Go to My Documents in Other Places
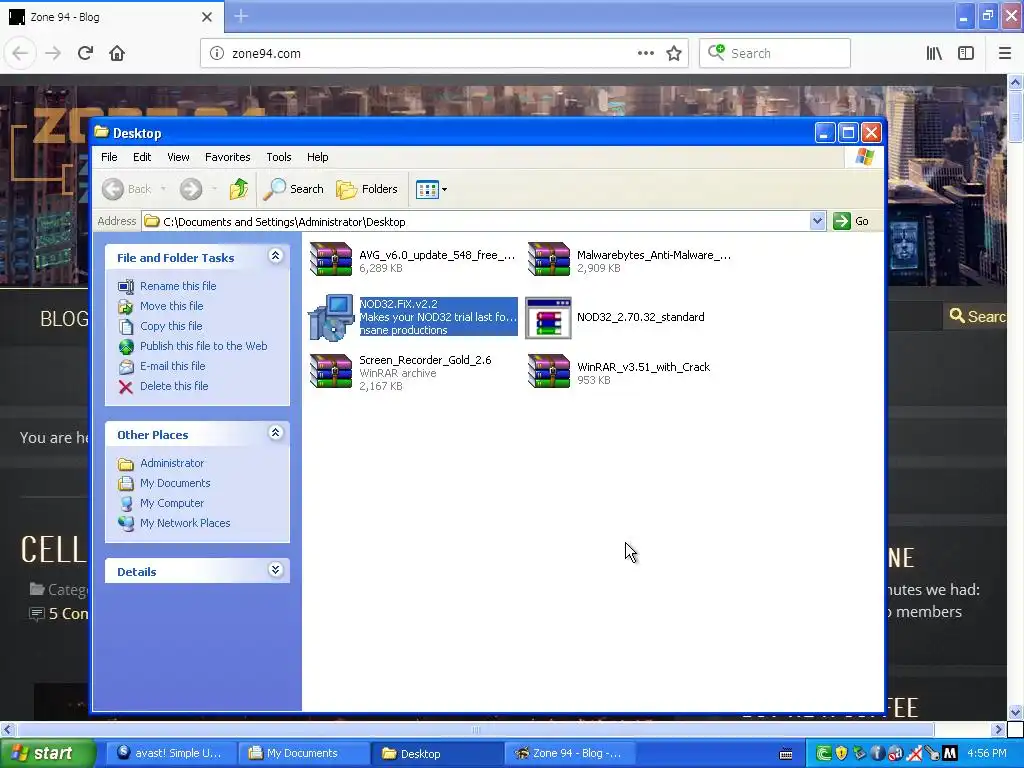 [175, 483]
